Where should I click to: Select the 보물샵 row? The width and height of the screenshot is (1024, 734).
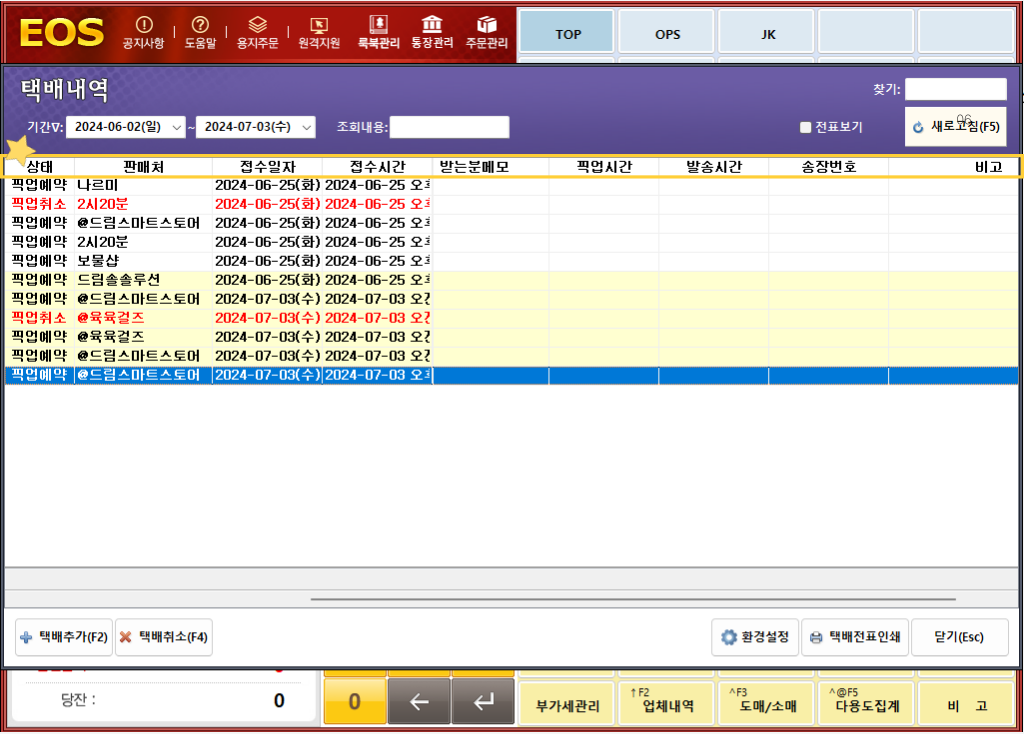point(511,261)
